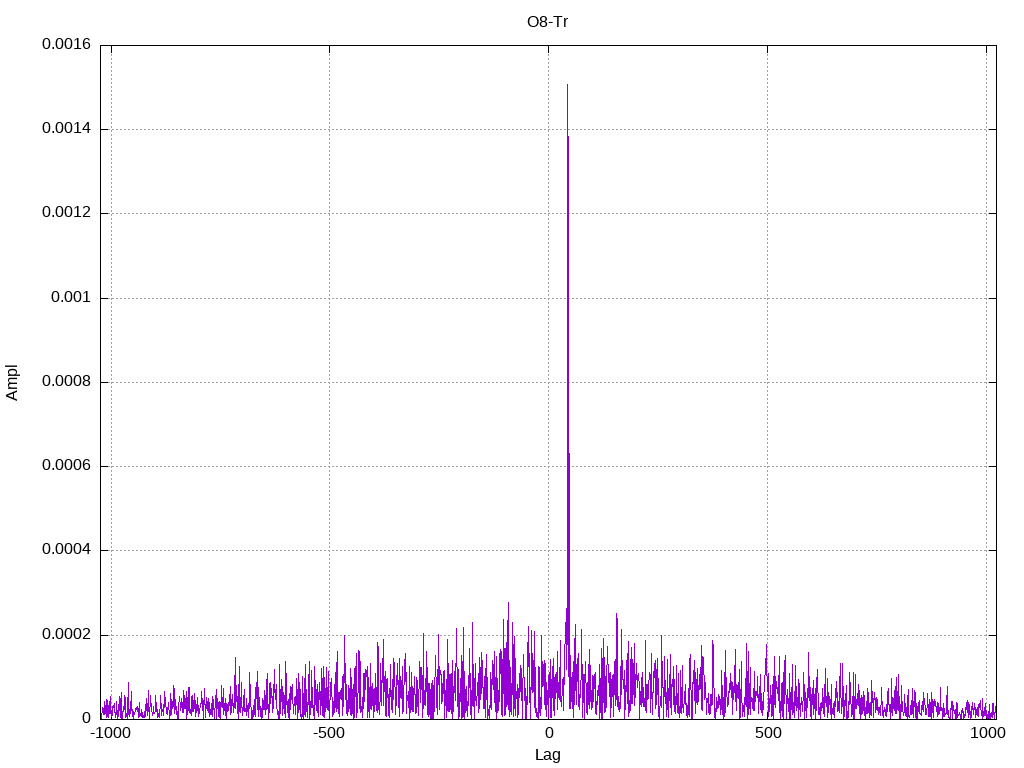1024x768 pixels.
Task: Click the 500 x-axis tick label
Action: [767, 734]
